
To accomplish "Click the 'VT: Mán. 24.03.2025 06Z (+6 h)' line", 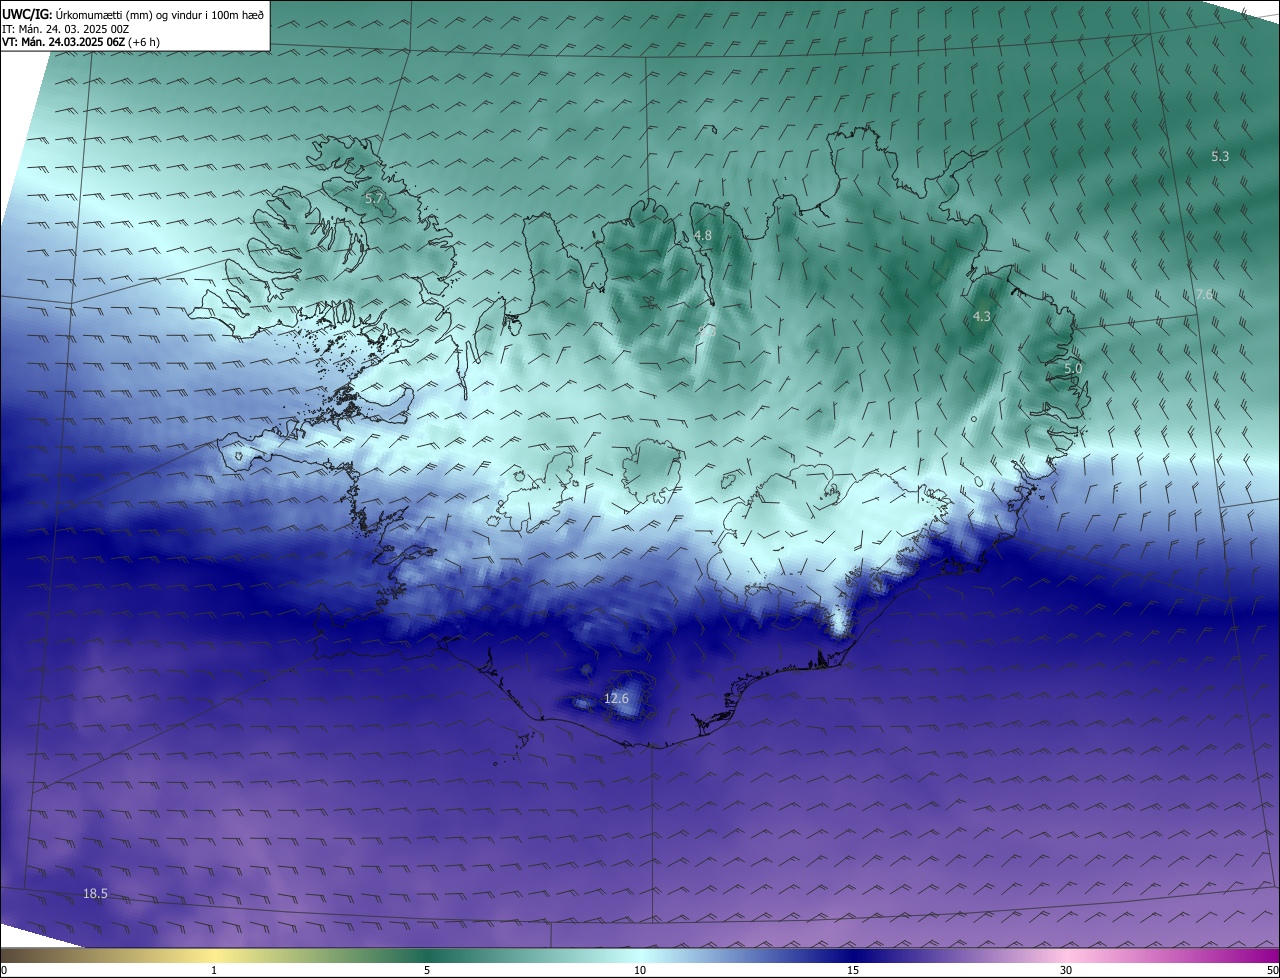I will pyautogui.click(x=81, y=42).
